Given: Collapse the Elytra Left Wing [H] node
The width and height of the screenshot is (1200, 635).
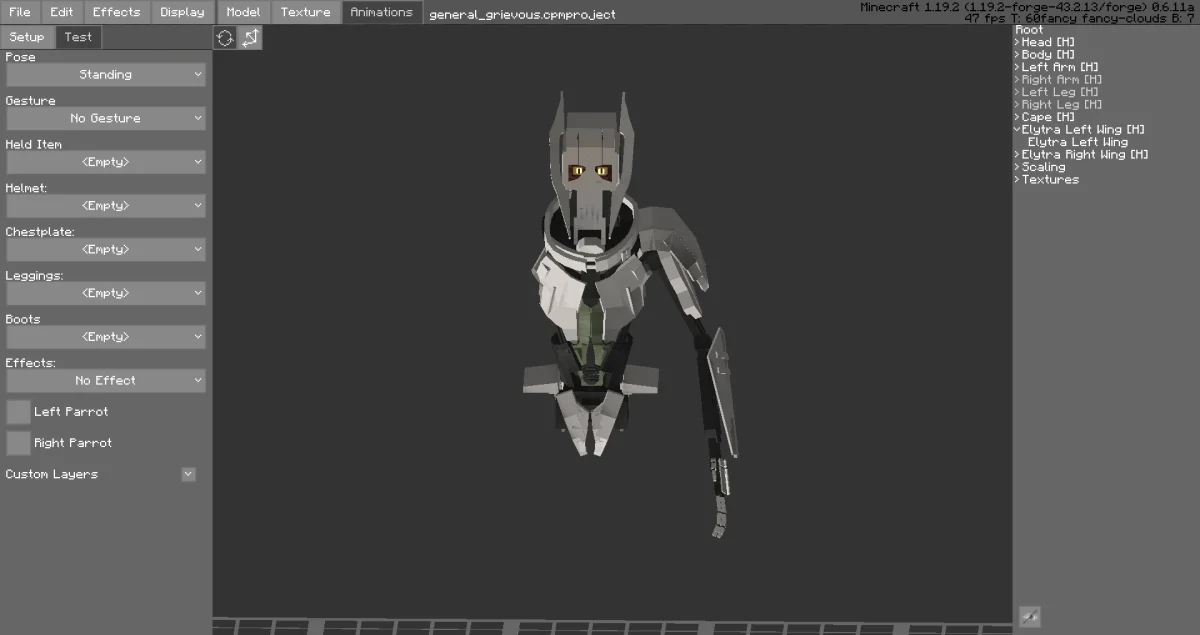Looking at the screenshot, I should [1017, 130].
